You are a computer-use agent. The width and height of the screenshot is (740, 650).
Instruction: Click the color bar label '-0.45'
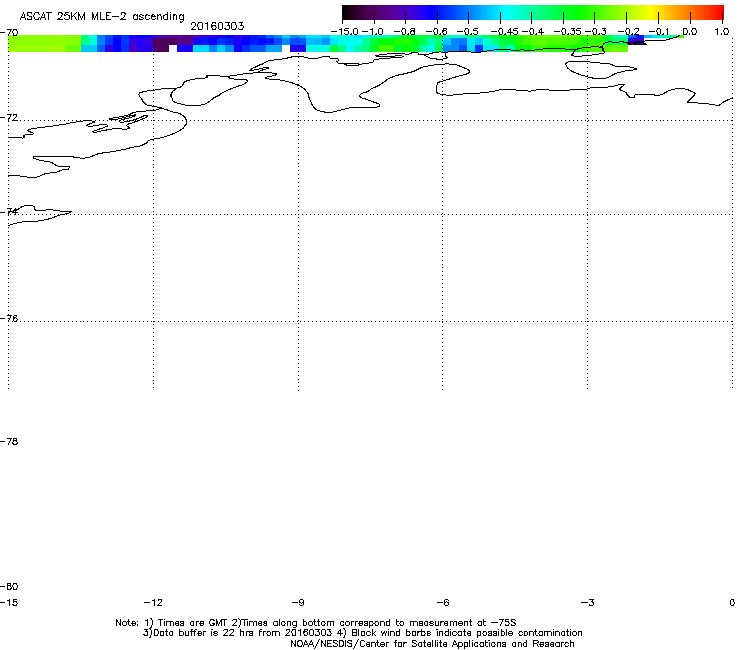pos(505,32)
